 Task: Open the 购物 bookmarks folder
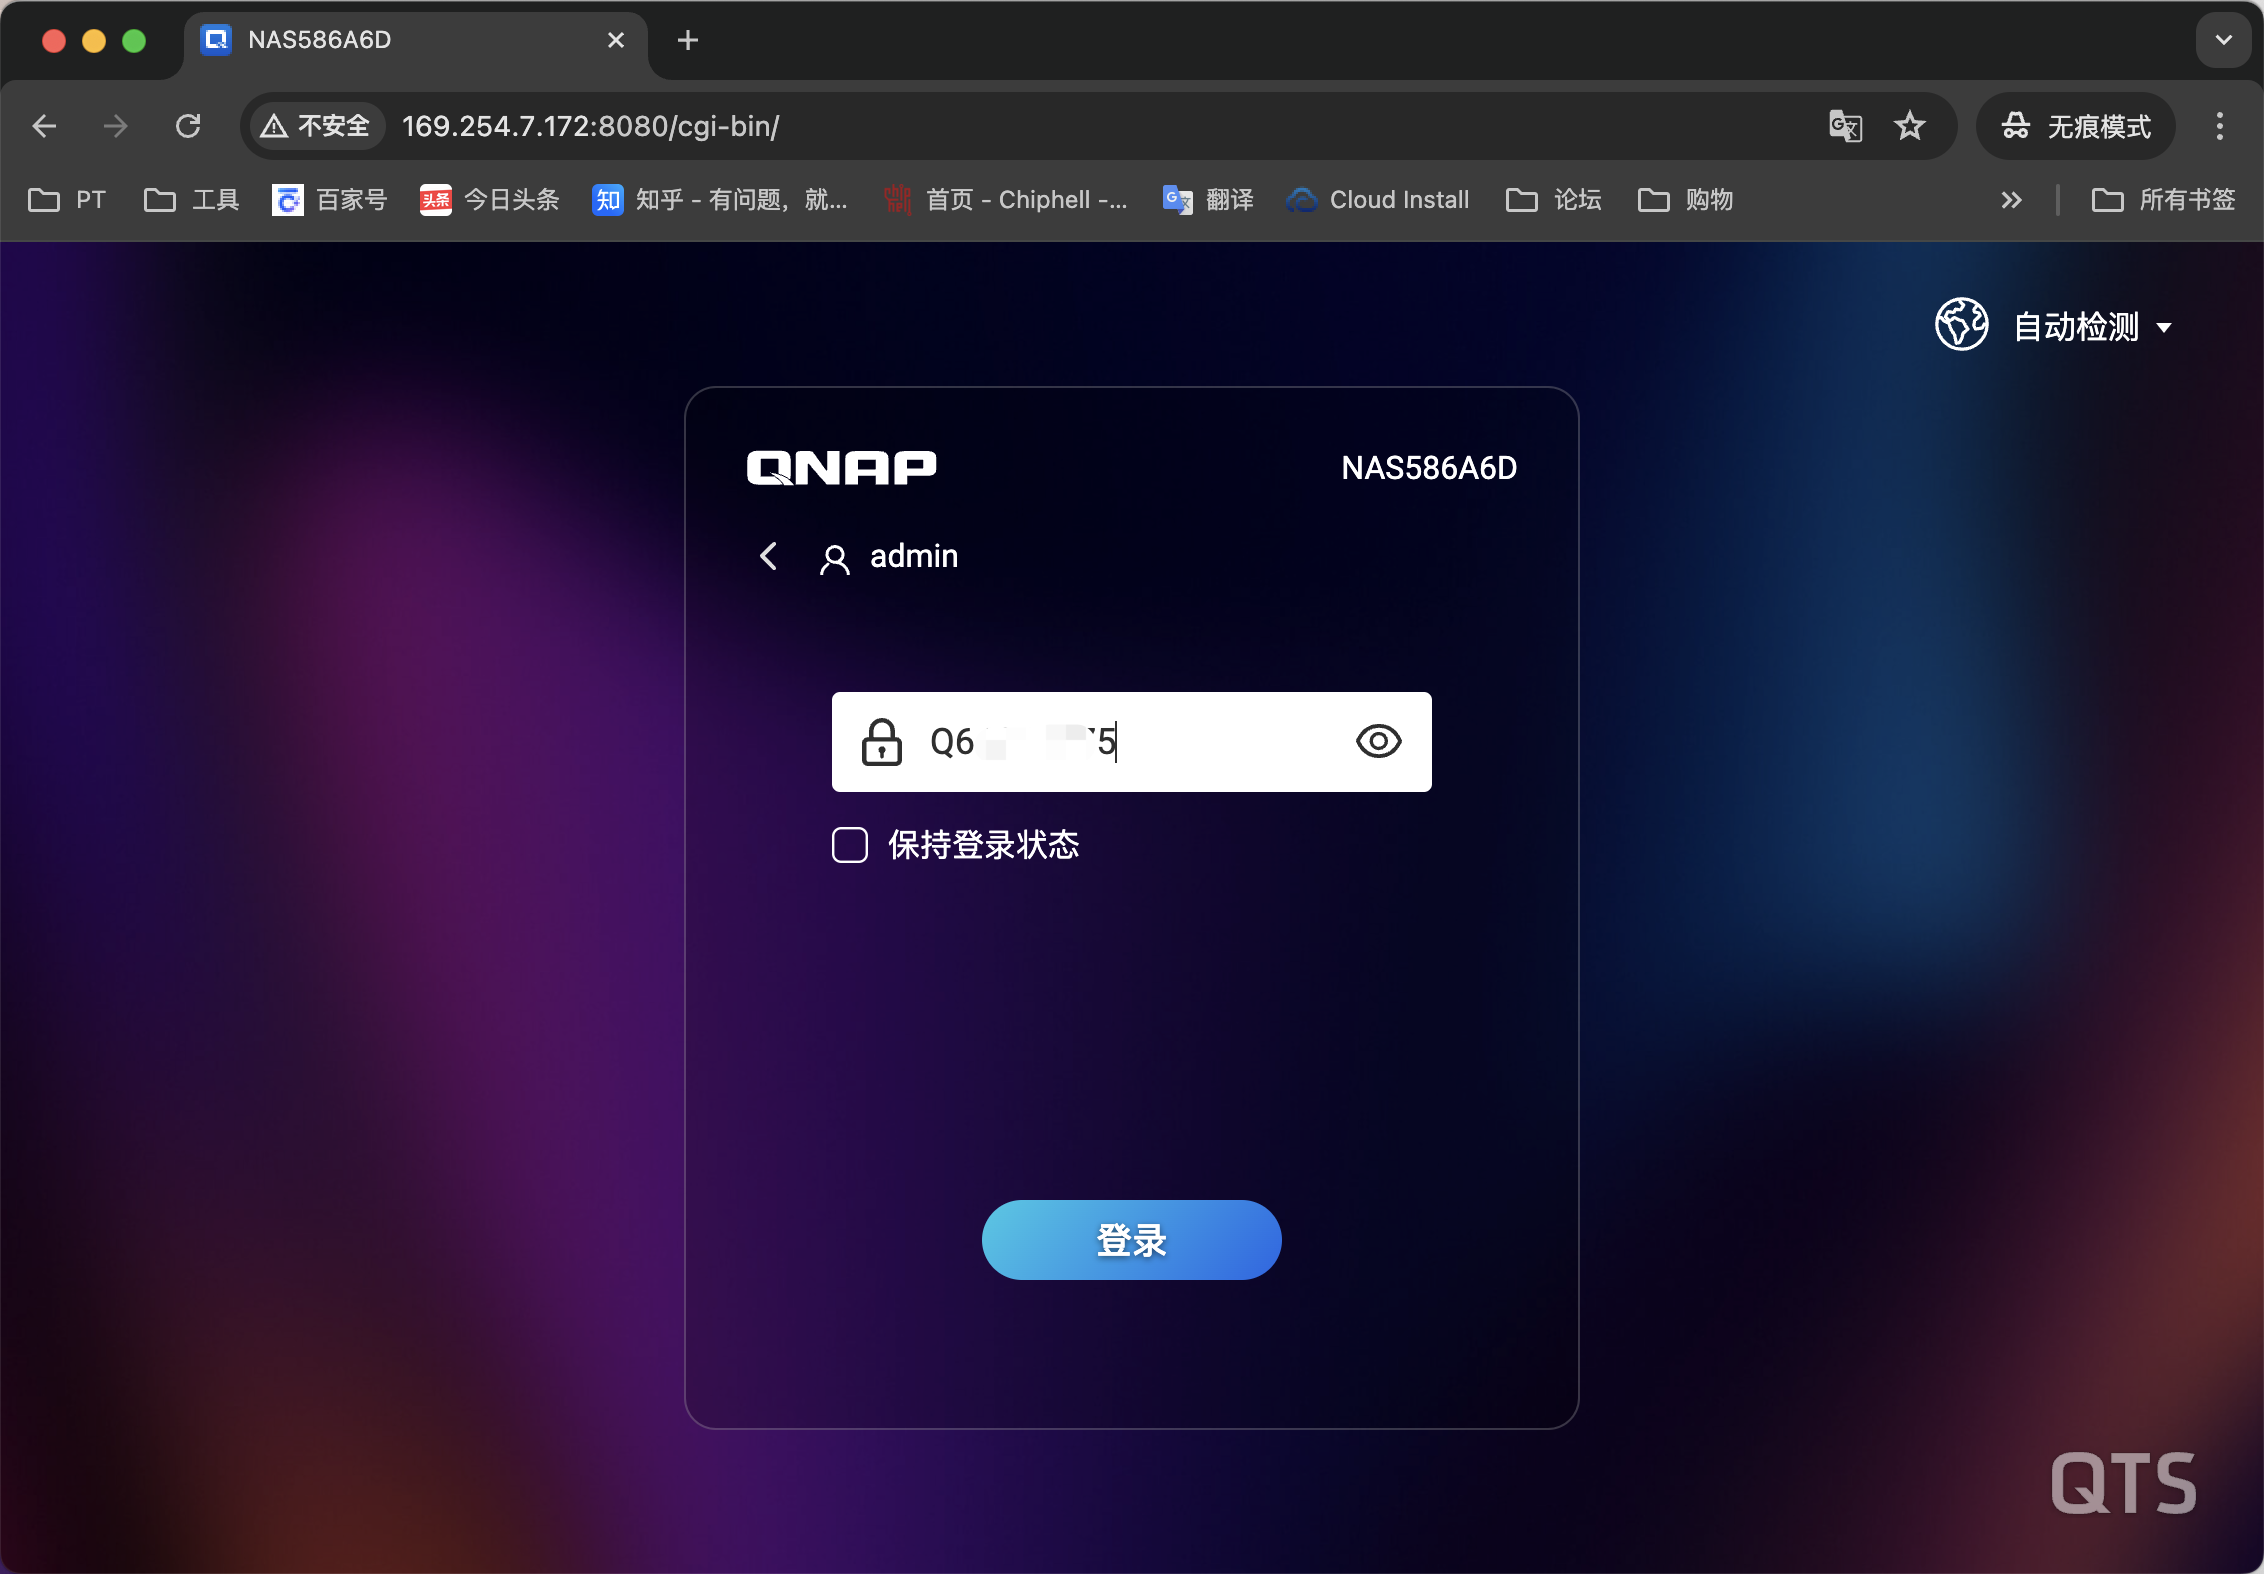[x=1686, y=200]
